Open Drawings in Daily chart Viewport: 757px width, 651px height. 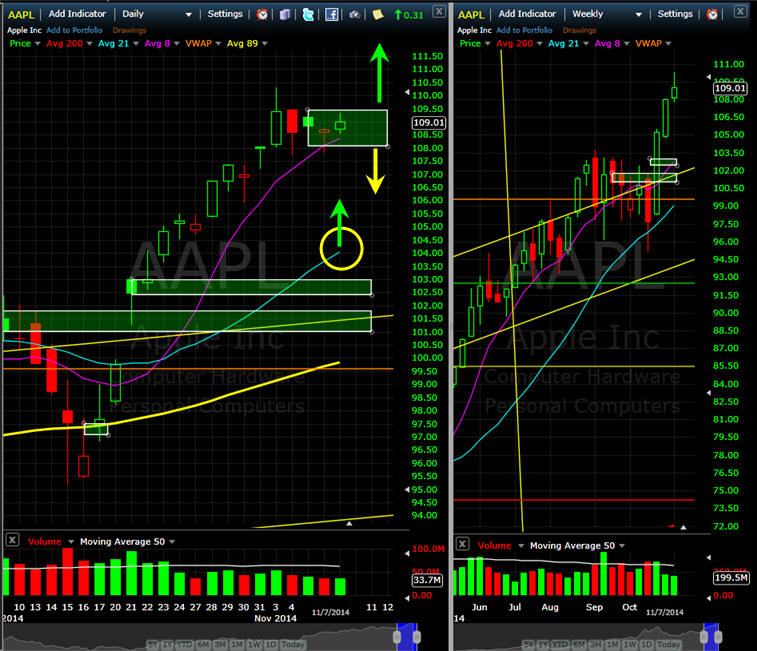[x=129, y=30]
